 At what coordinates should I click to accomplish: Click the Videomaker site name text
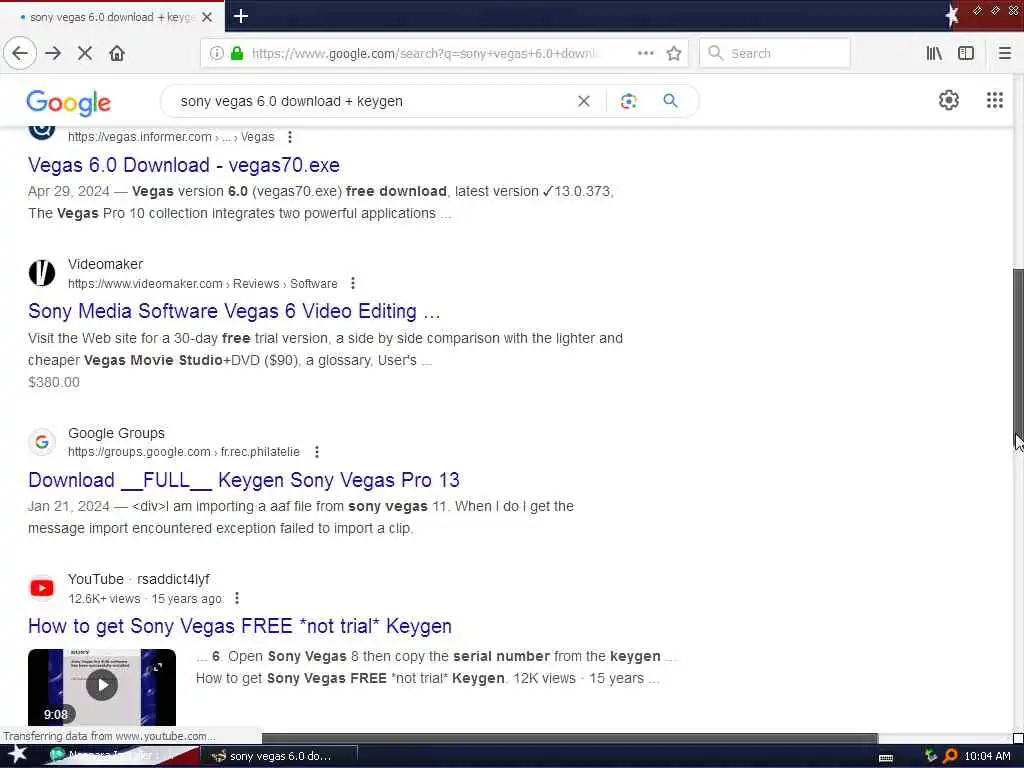pyautogui.click(x=105, y=264)
